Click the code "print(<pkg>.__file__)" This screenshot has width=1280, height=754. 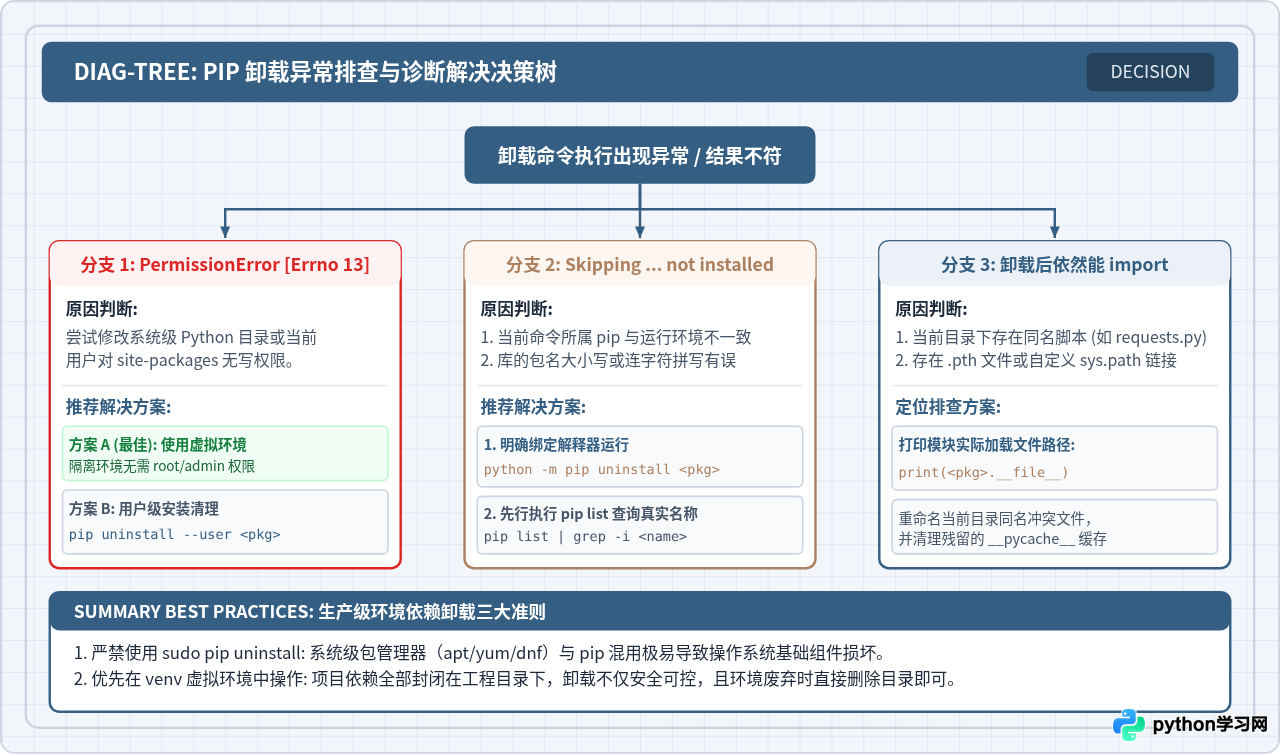[x=984, y=472]
